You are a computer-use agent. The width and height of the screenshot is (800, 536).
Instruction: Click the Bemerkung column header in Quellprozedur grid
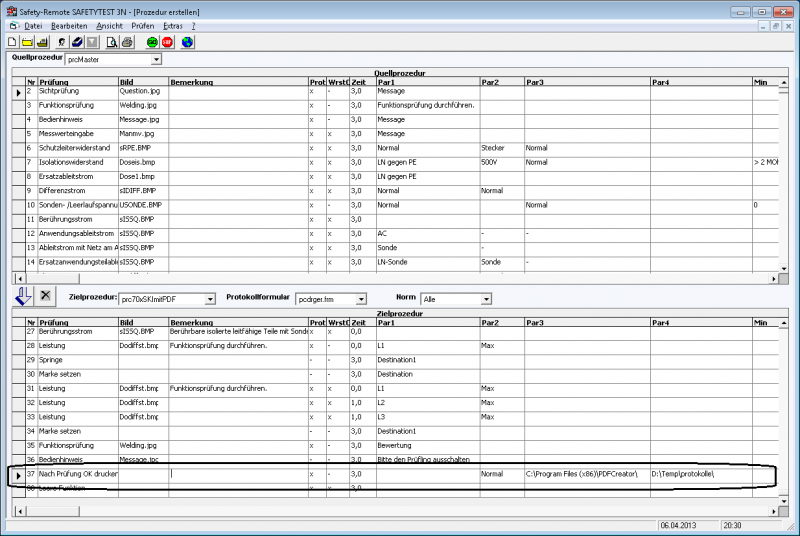pos(238,82)
